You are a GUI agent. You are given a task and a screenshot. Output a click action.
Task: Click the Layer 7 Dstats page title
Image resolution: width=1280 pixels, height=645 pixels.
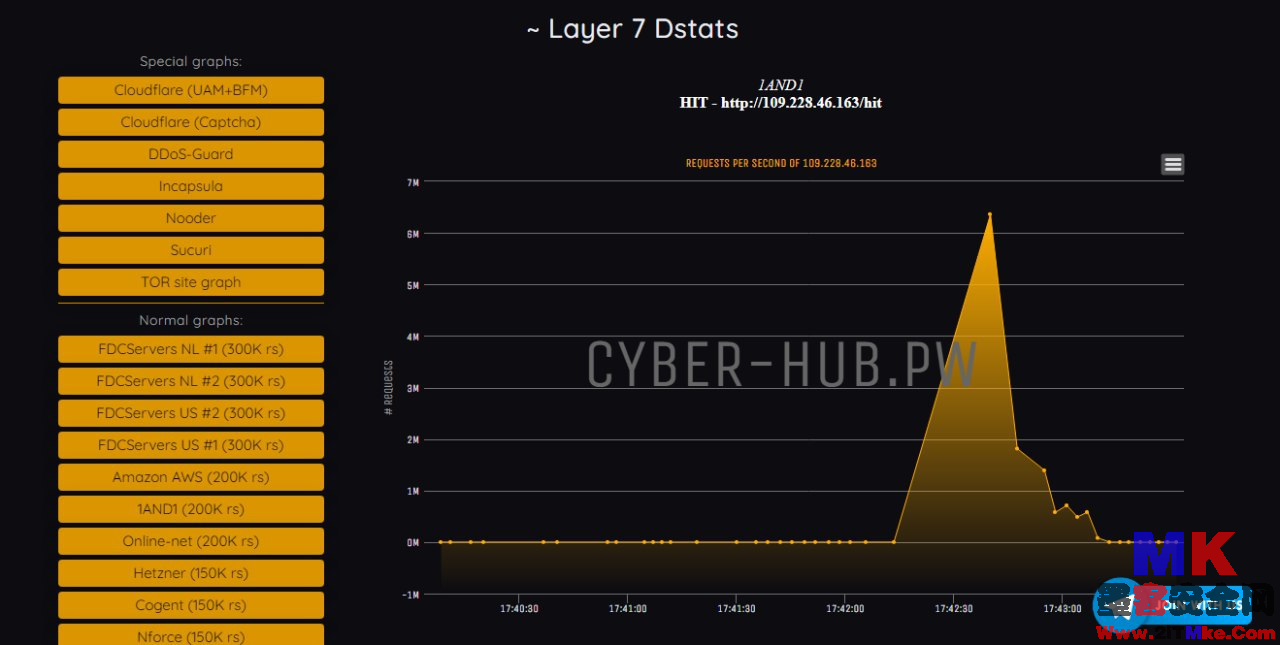click(633, 29)
